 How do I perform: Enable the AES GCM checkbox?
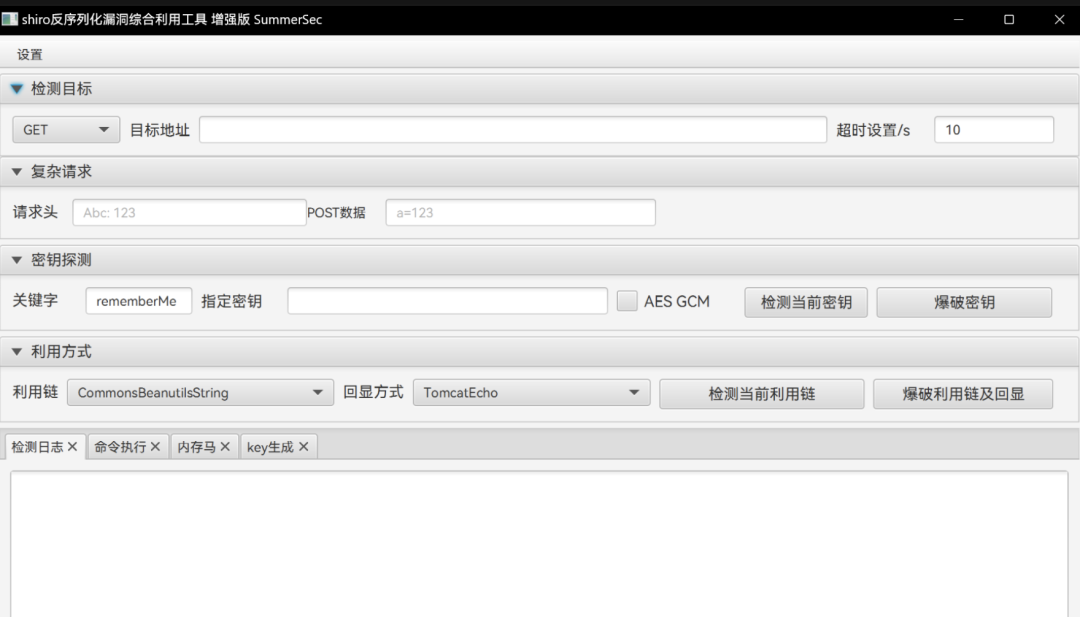click(627, 301)
